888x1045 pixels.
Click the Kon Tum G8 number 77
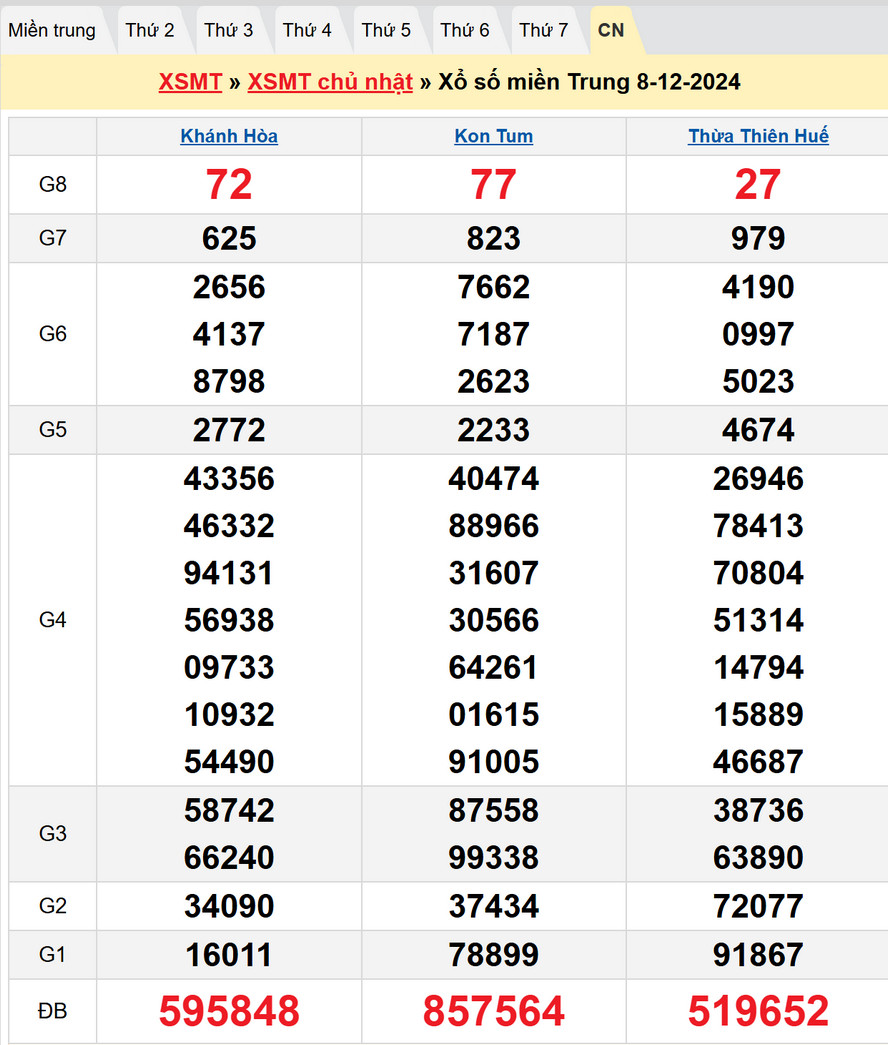(x=494, y=185)
